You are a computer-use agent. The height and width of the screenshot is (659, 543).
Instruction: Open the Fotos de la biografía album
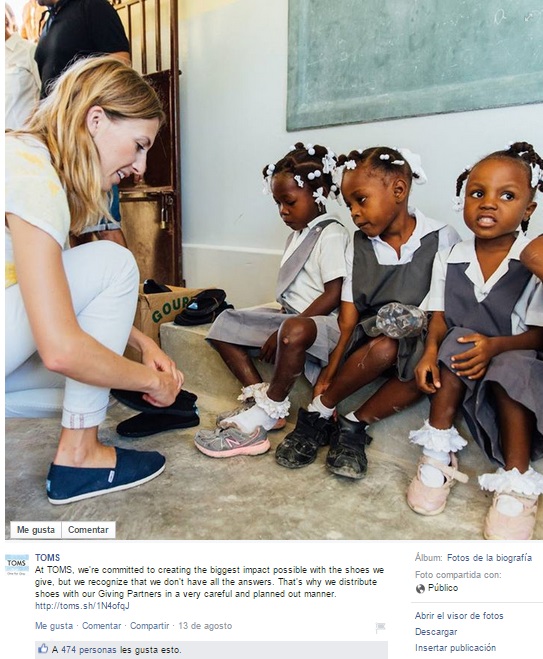pos(489,558)
